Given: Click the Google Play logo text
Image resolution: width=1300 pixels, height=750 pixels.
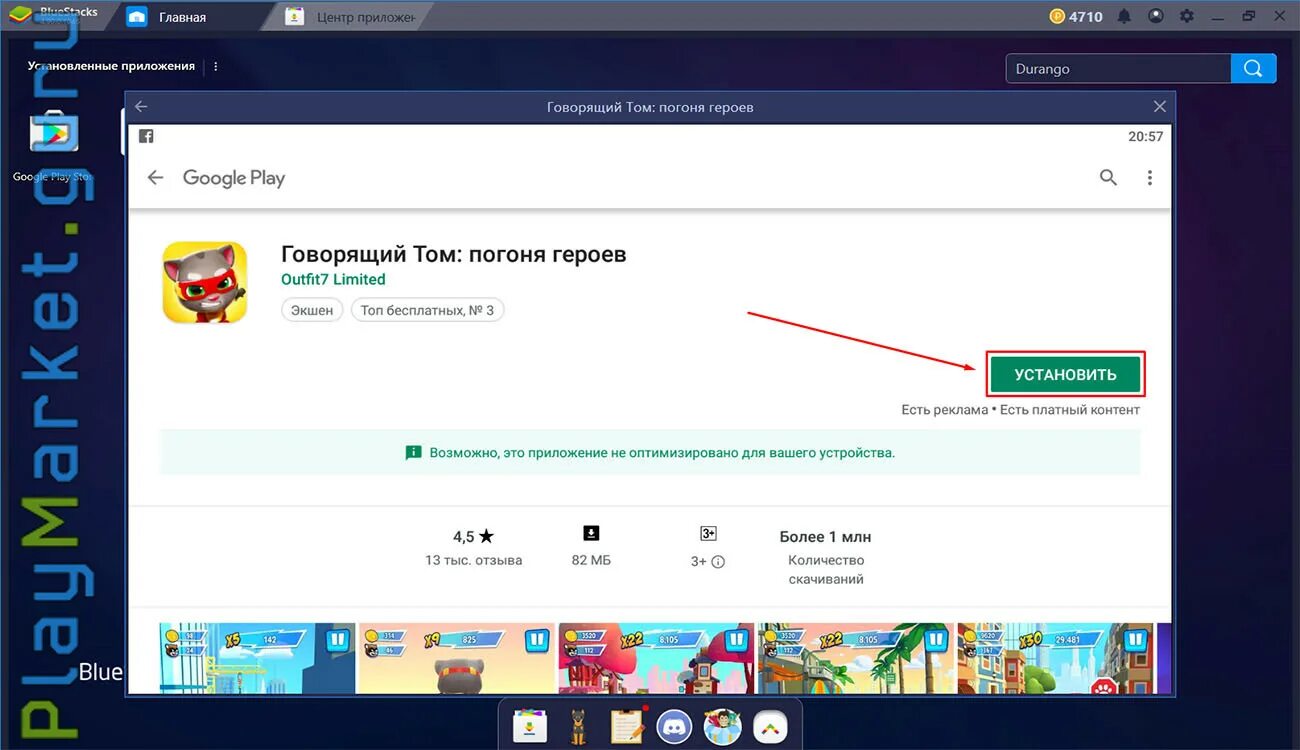Looking at the screenshot, I should pyautogui.click(x=234, y=178).
